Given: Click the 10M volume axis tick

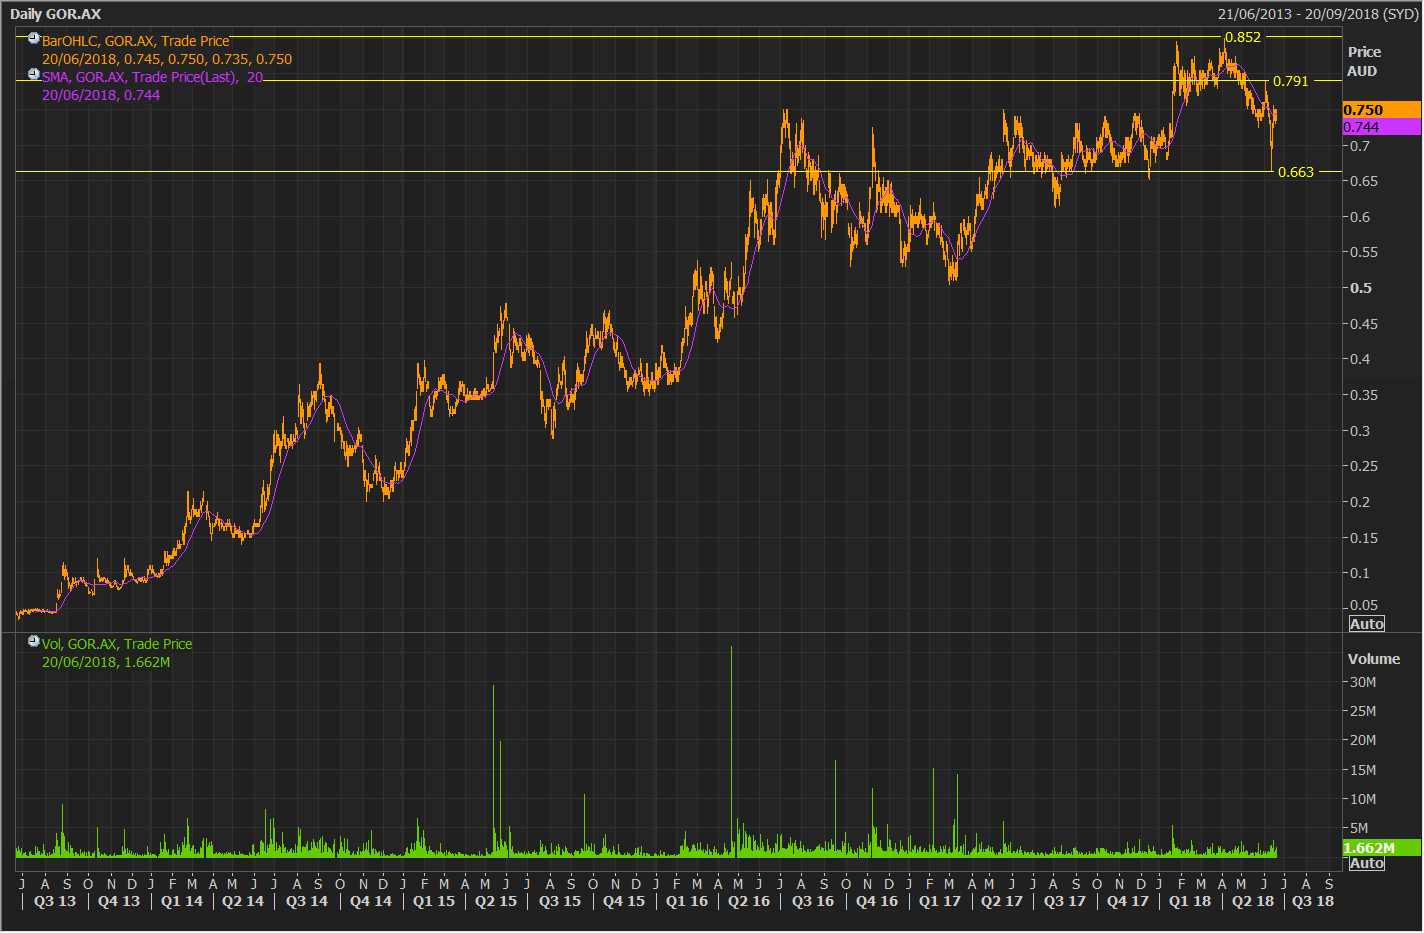Looking at the screenshot, I should [1363, 799].
